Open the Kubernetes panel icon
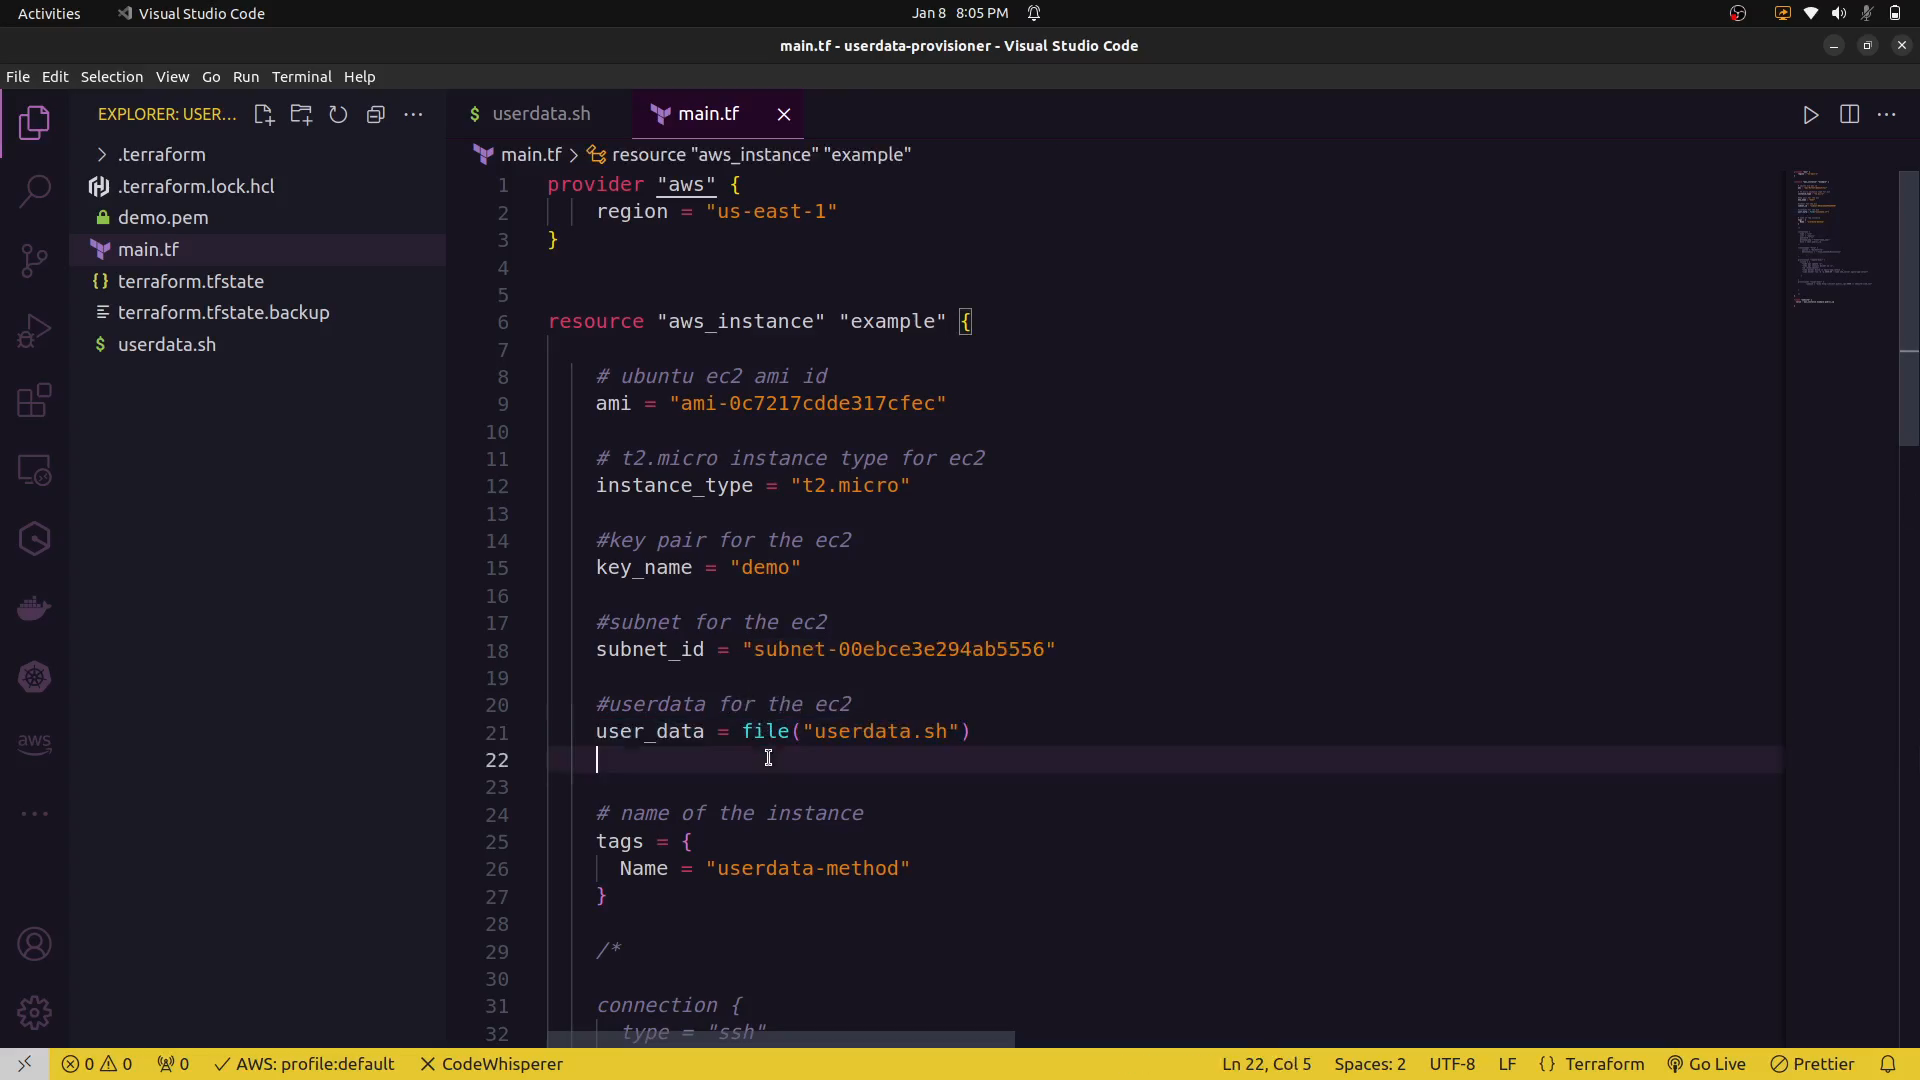This screenshot has width=1920, height=1080. click(x=35, y=677)
